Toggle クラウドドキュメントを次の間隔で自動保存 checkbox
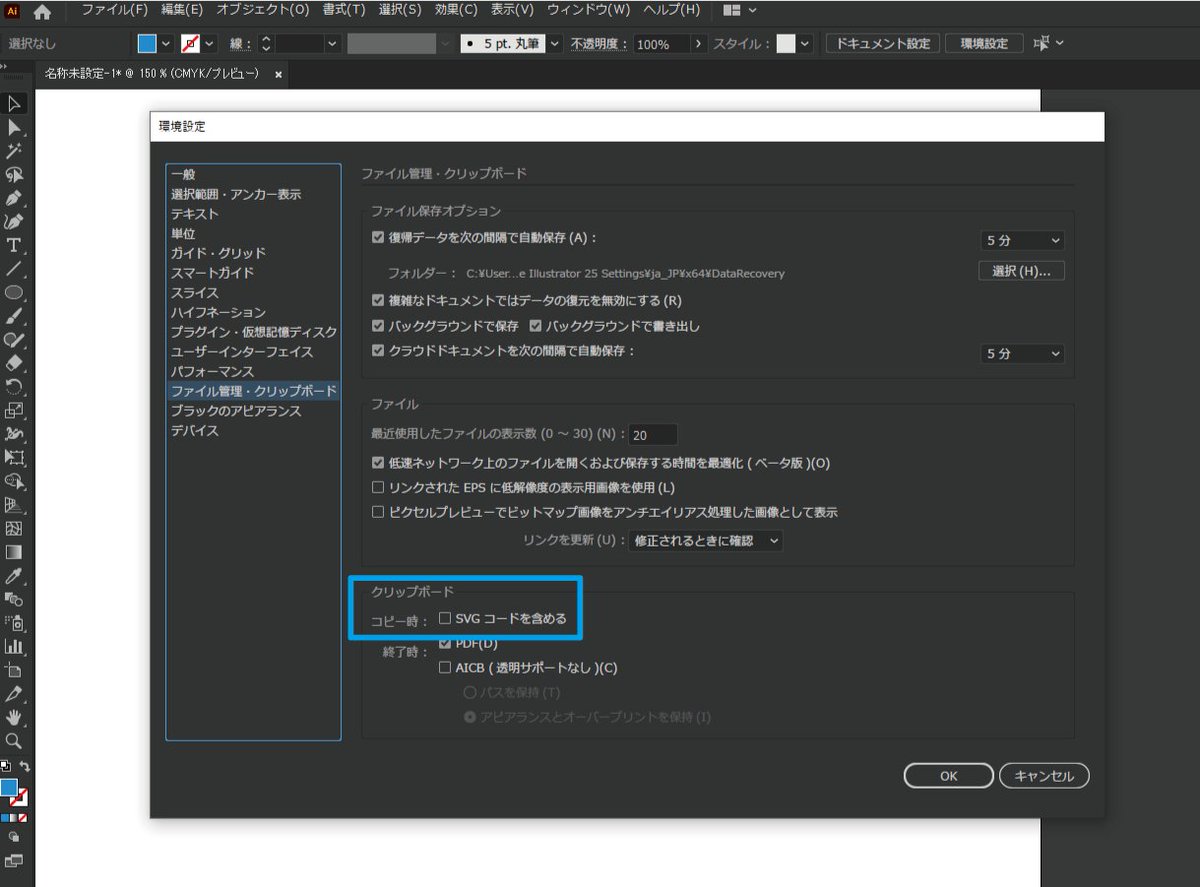1200x887 pixels. coord(378,351)
